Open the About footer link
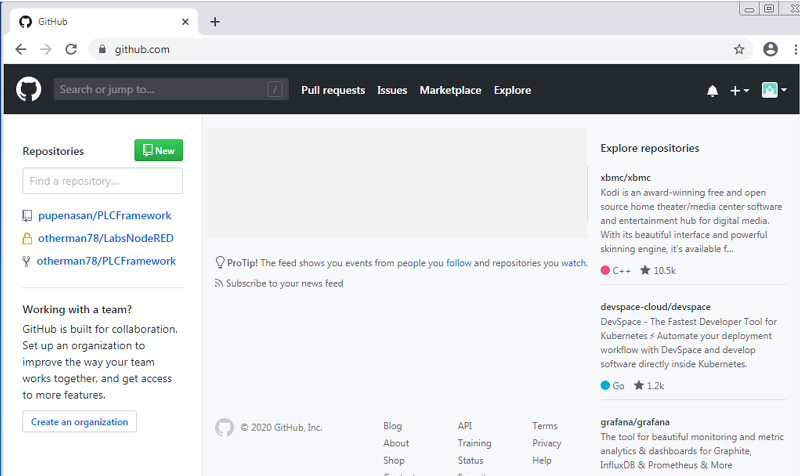 click(396, 443)
